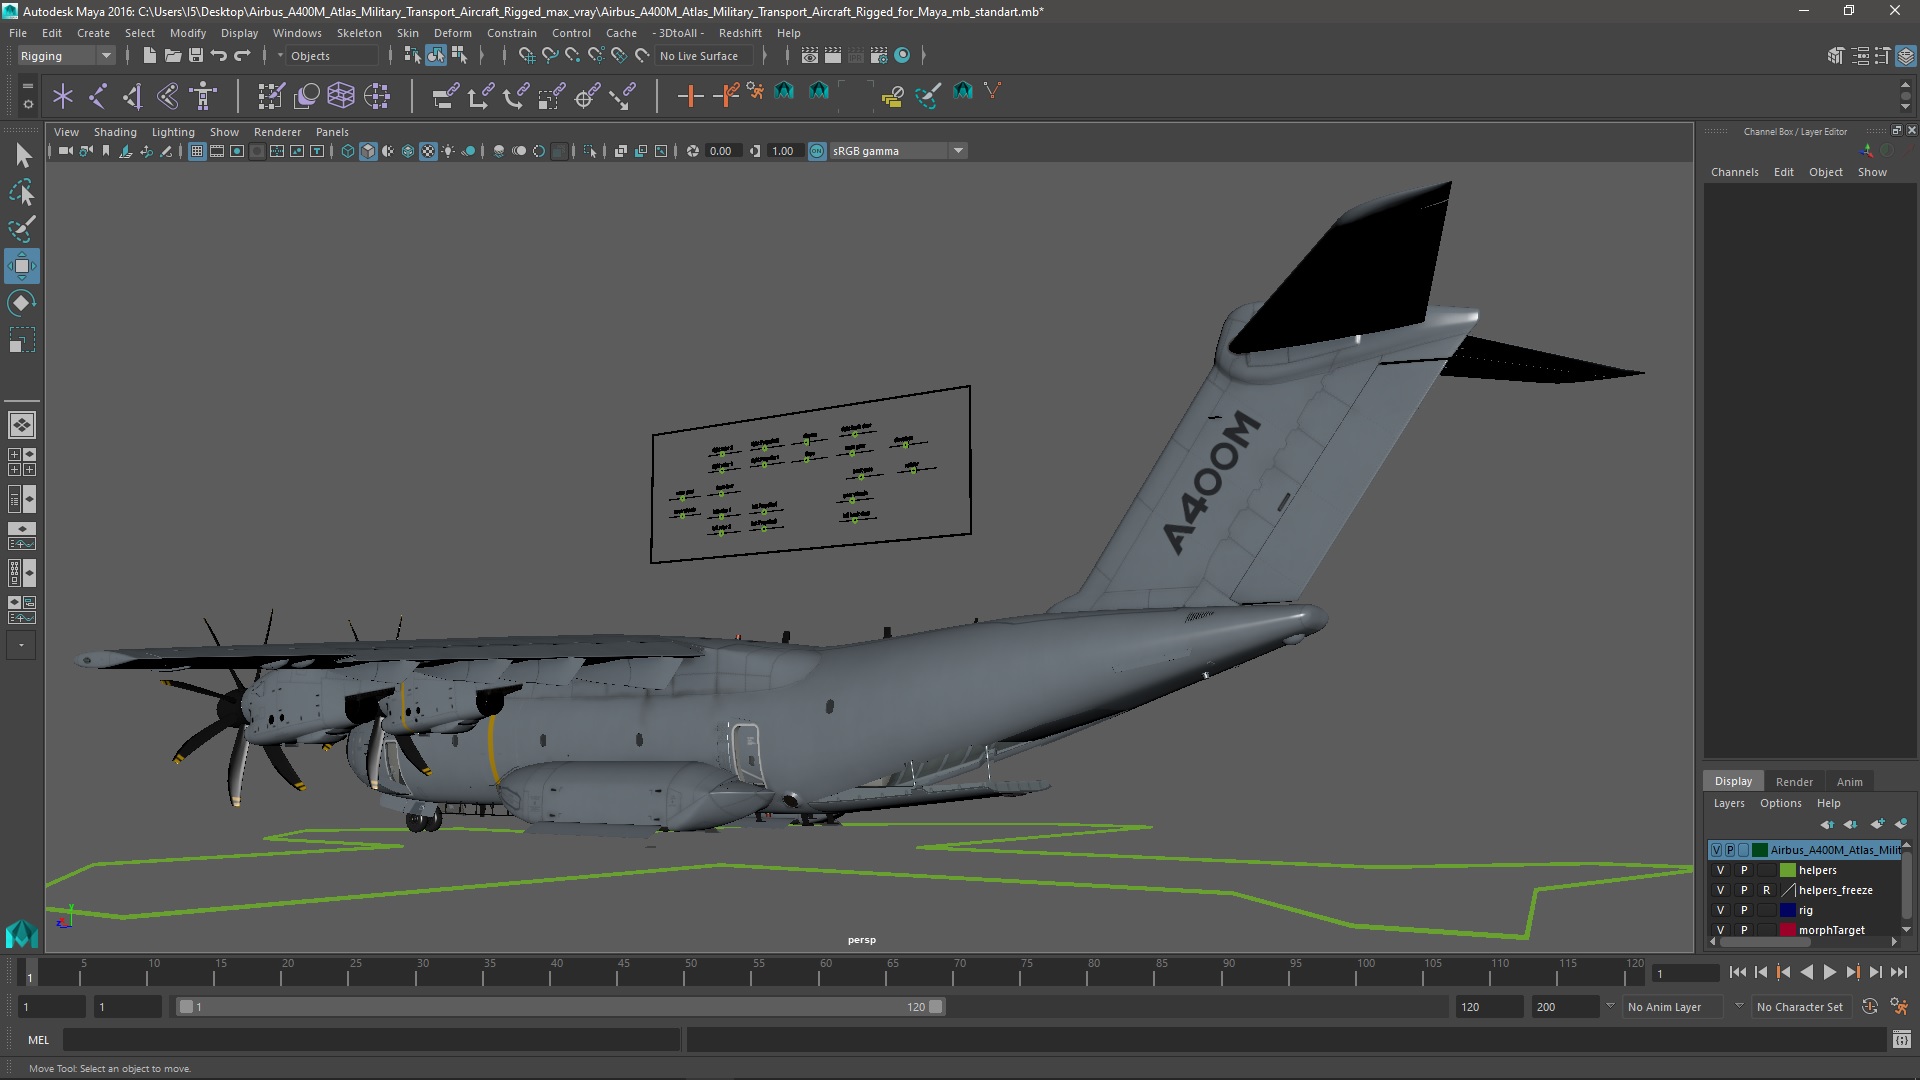Click the Undo arrow in status line

[219, 56]
